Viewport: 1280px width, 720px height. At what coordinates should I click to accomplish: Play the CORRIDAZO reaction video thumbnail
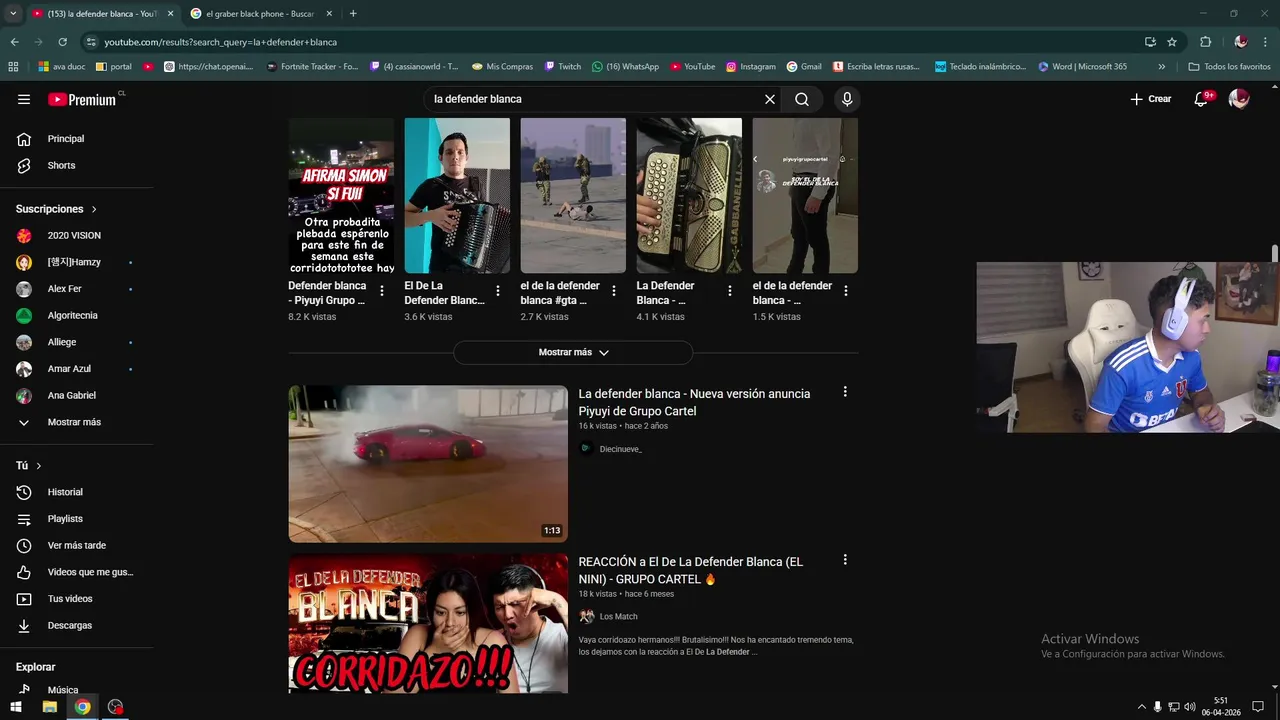tap(428, 623)
